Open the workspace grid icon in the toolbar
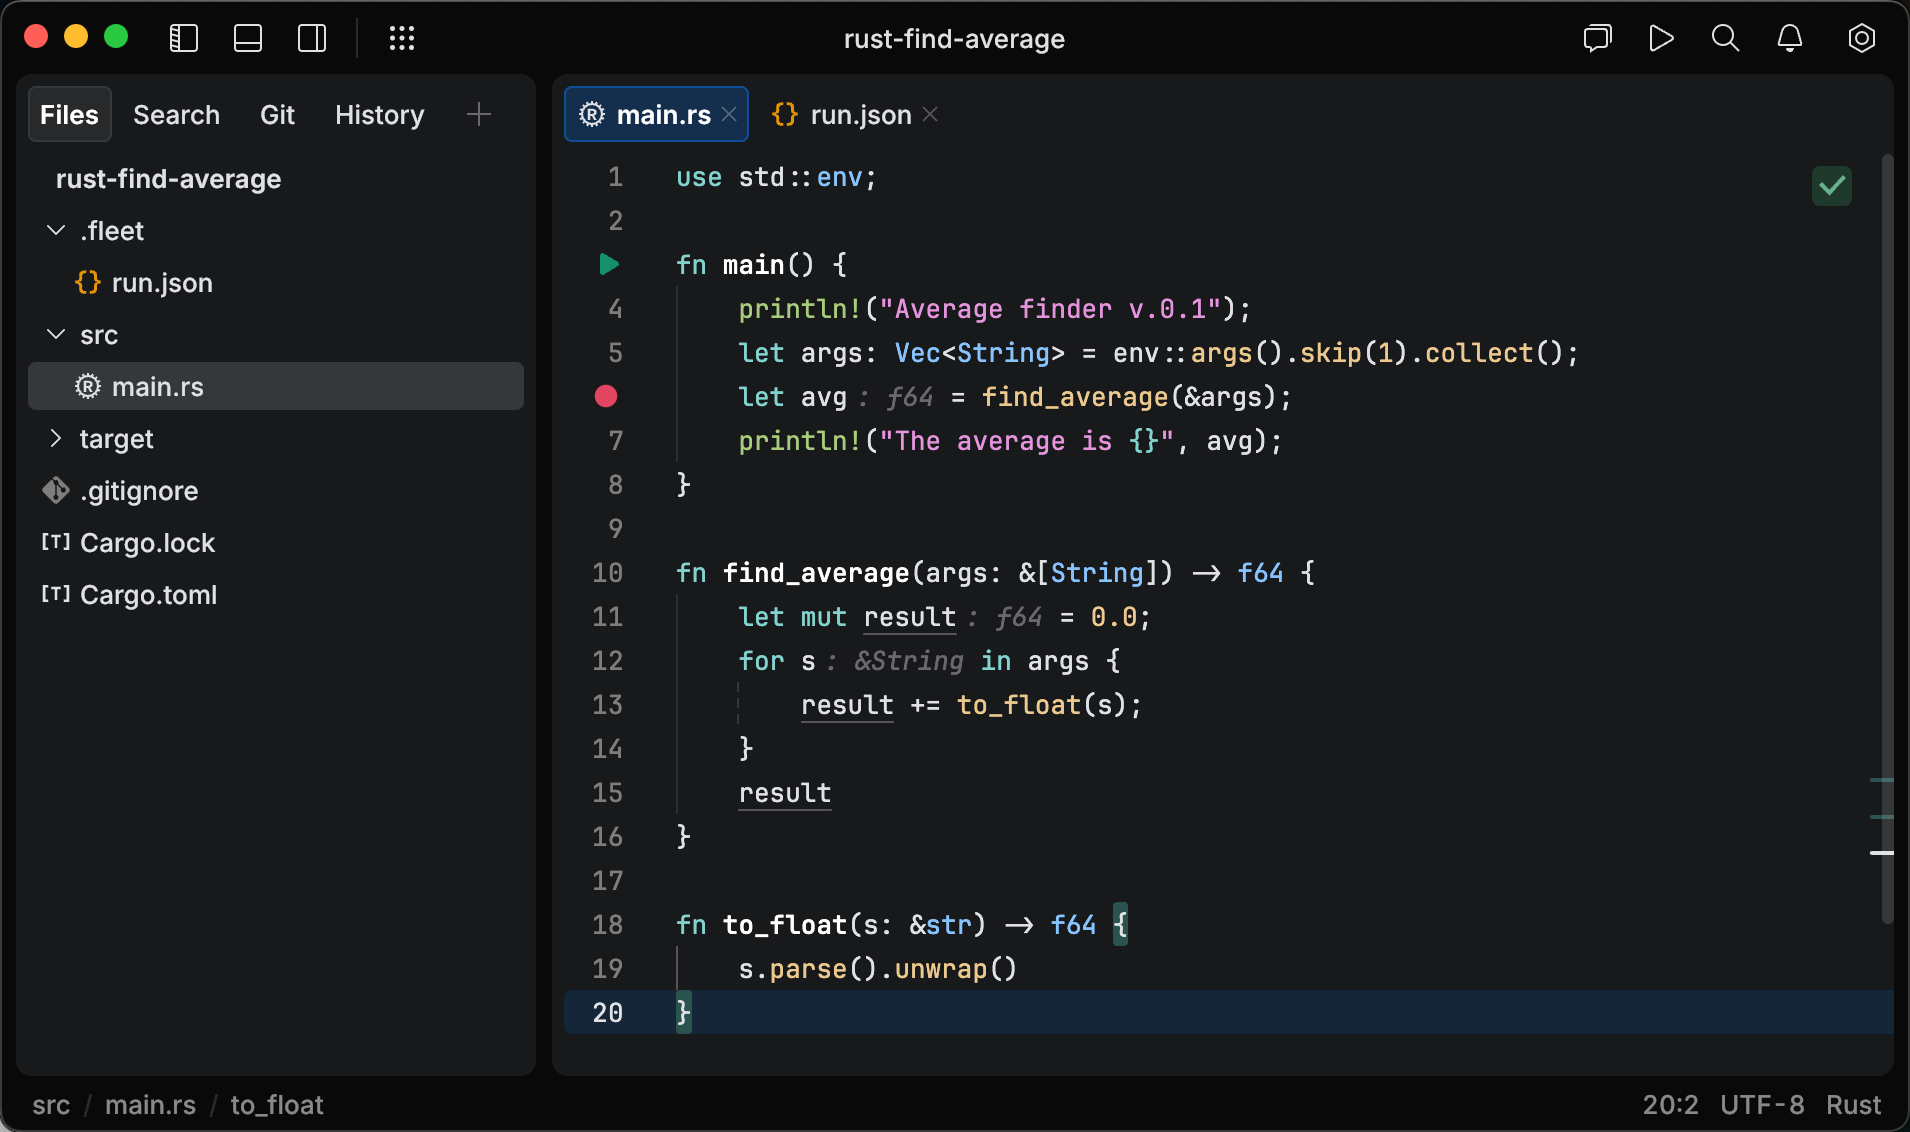Screen dimensions: 1910x1132 (402, 38)
